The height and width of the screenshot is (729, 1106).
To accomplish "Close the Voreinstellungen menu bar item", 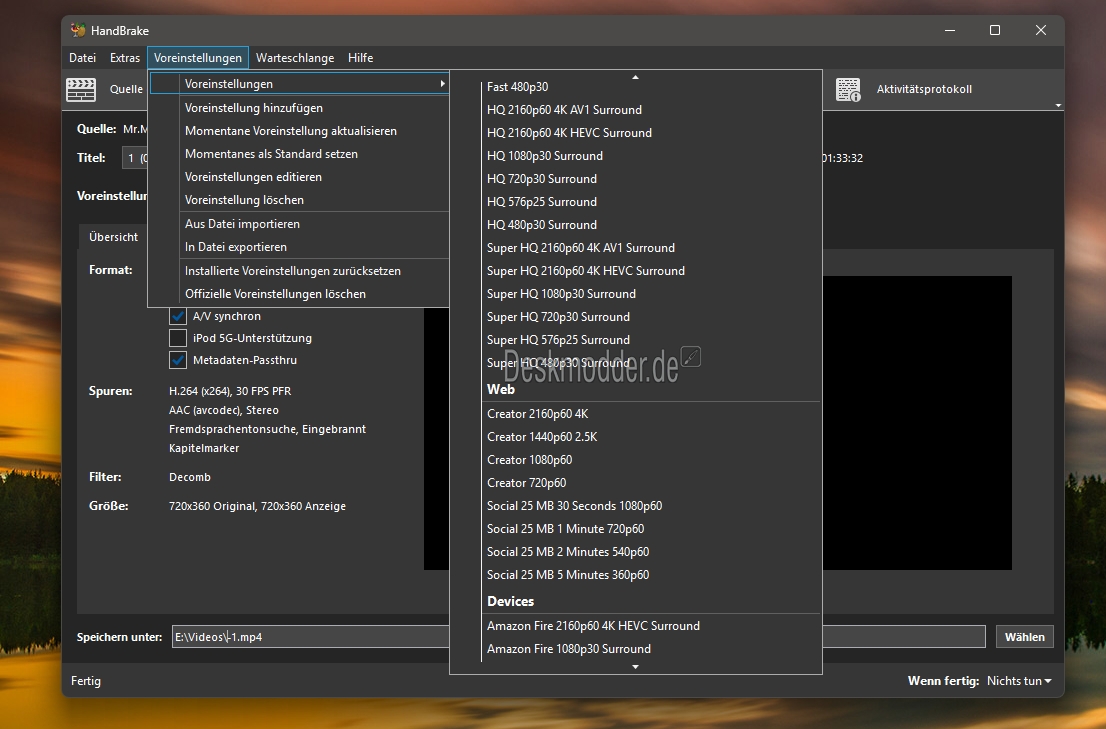I will (198, 58).
